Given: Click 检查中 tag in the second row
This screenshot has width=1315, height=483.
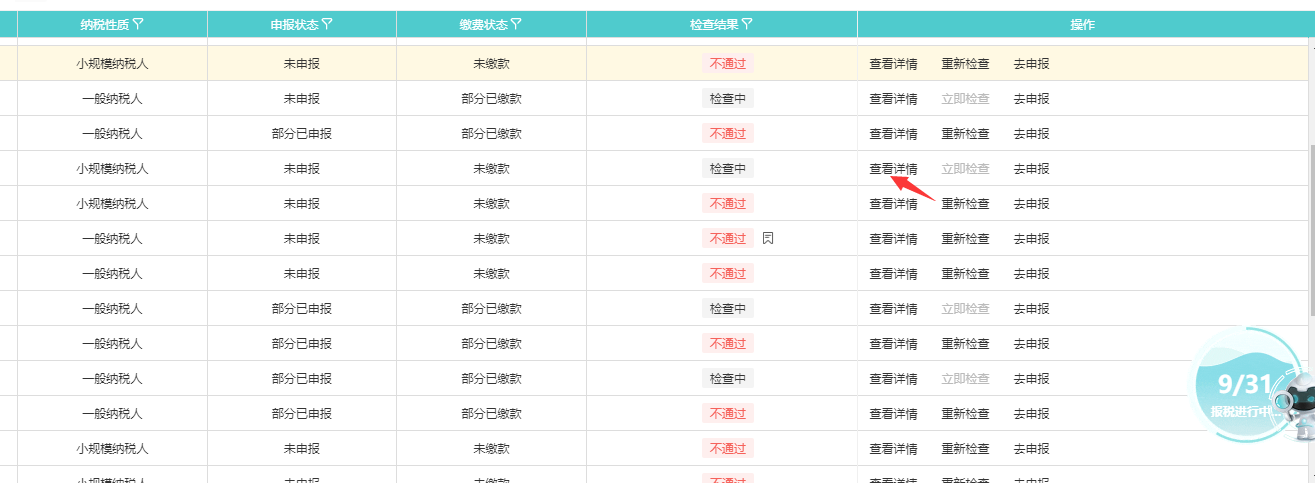Looking at the screenshot, I should [727, 99].
